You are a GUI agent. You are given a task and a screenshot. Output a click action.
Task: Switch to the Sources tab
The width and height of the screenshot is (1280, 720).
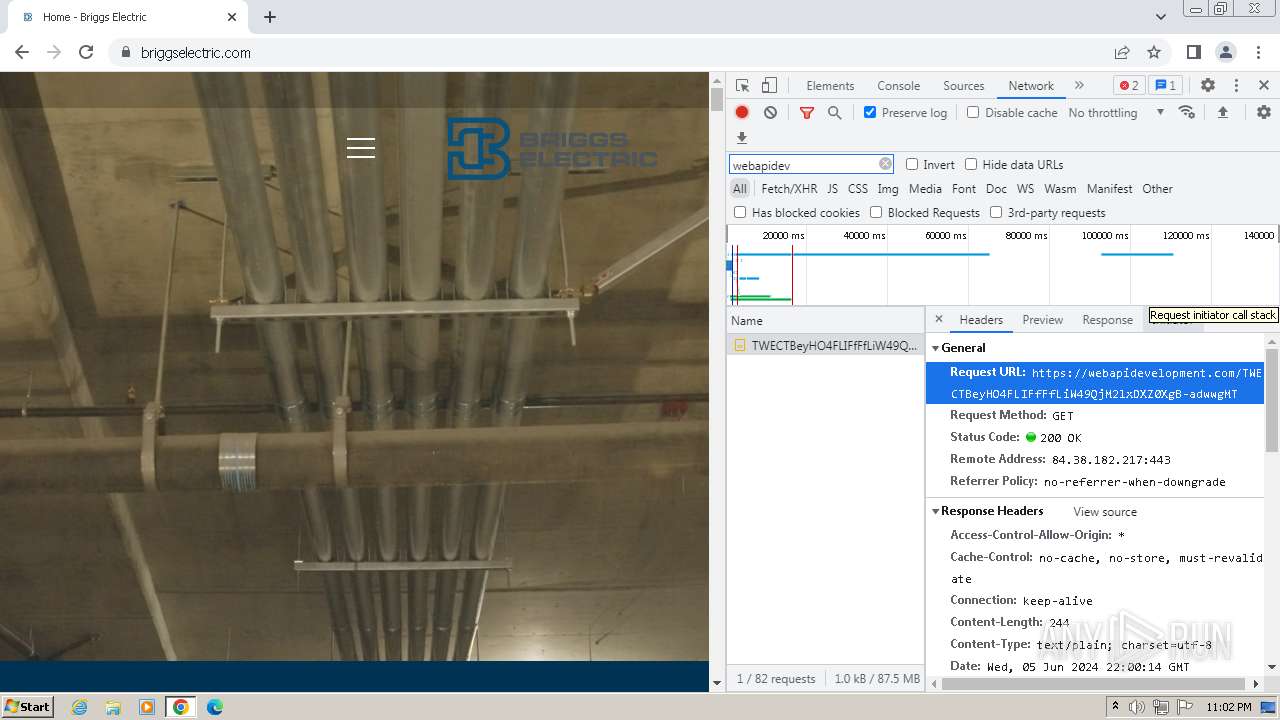click(964, 86)
